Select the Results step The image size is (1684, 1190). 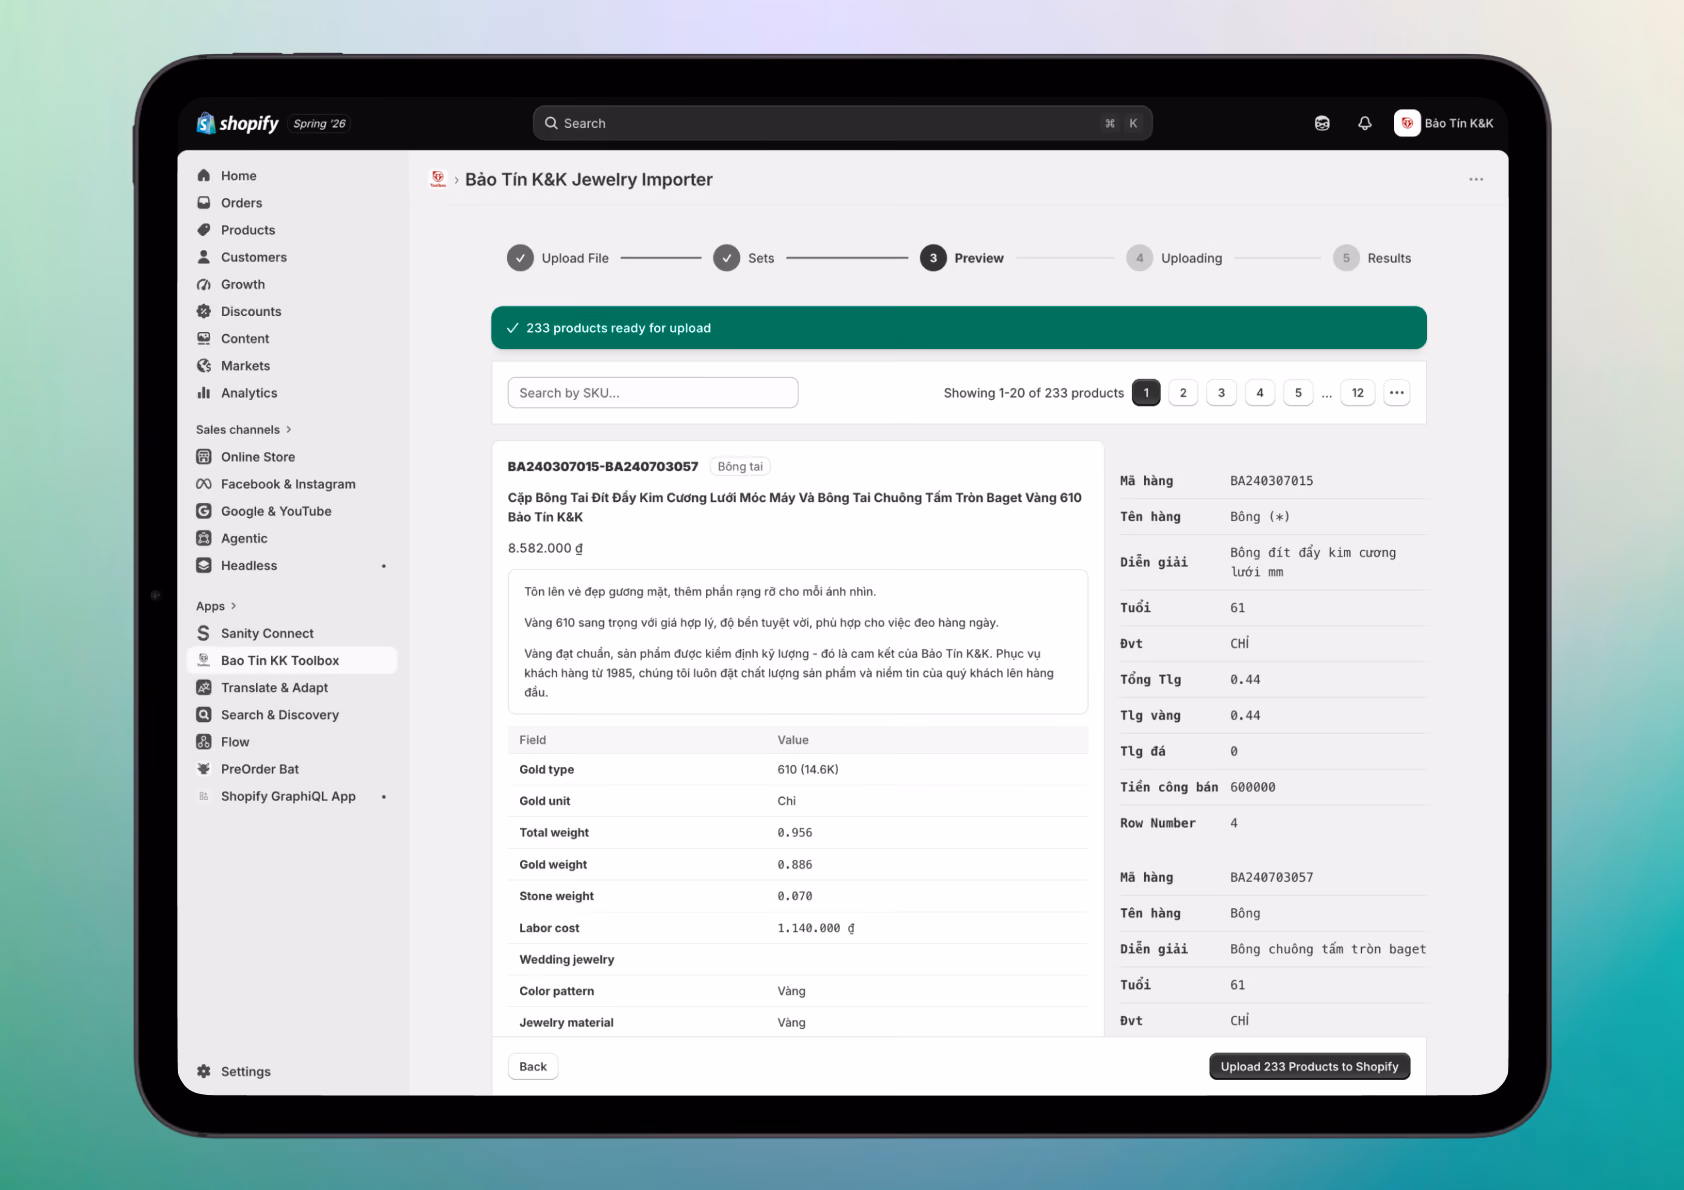[x=1372, y=258]
